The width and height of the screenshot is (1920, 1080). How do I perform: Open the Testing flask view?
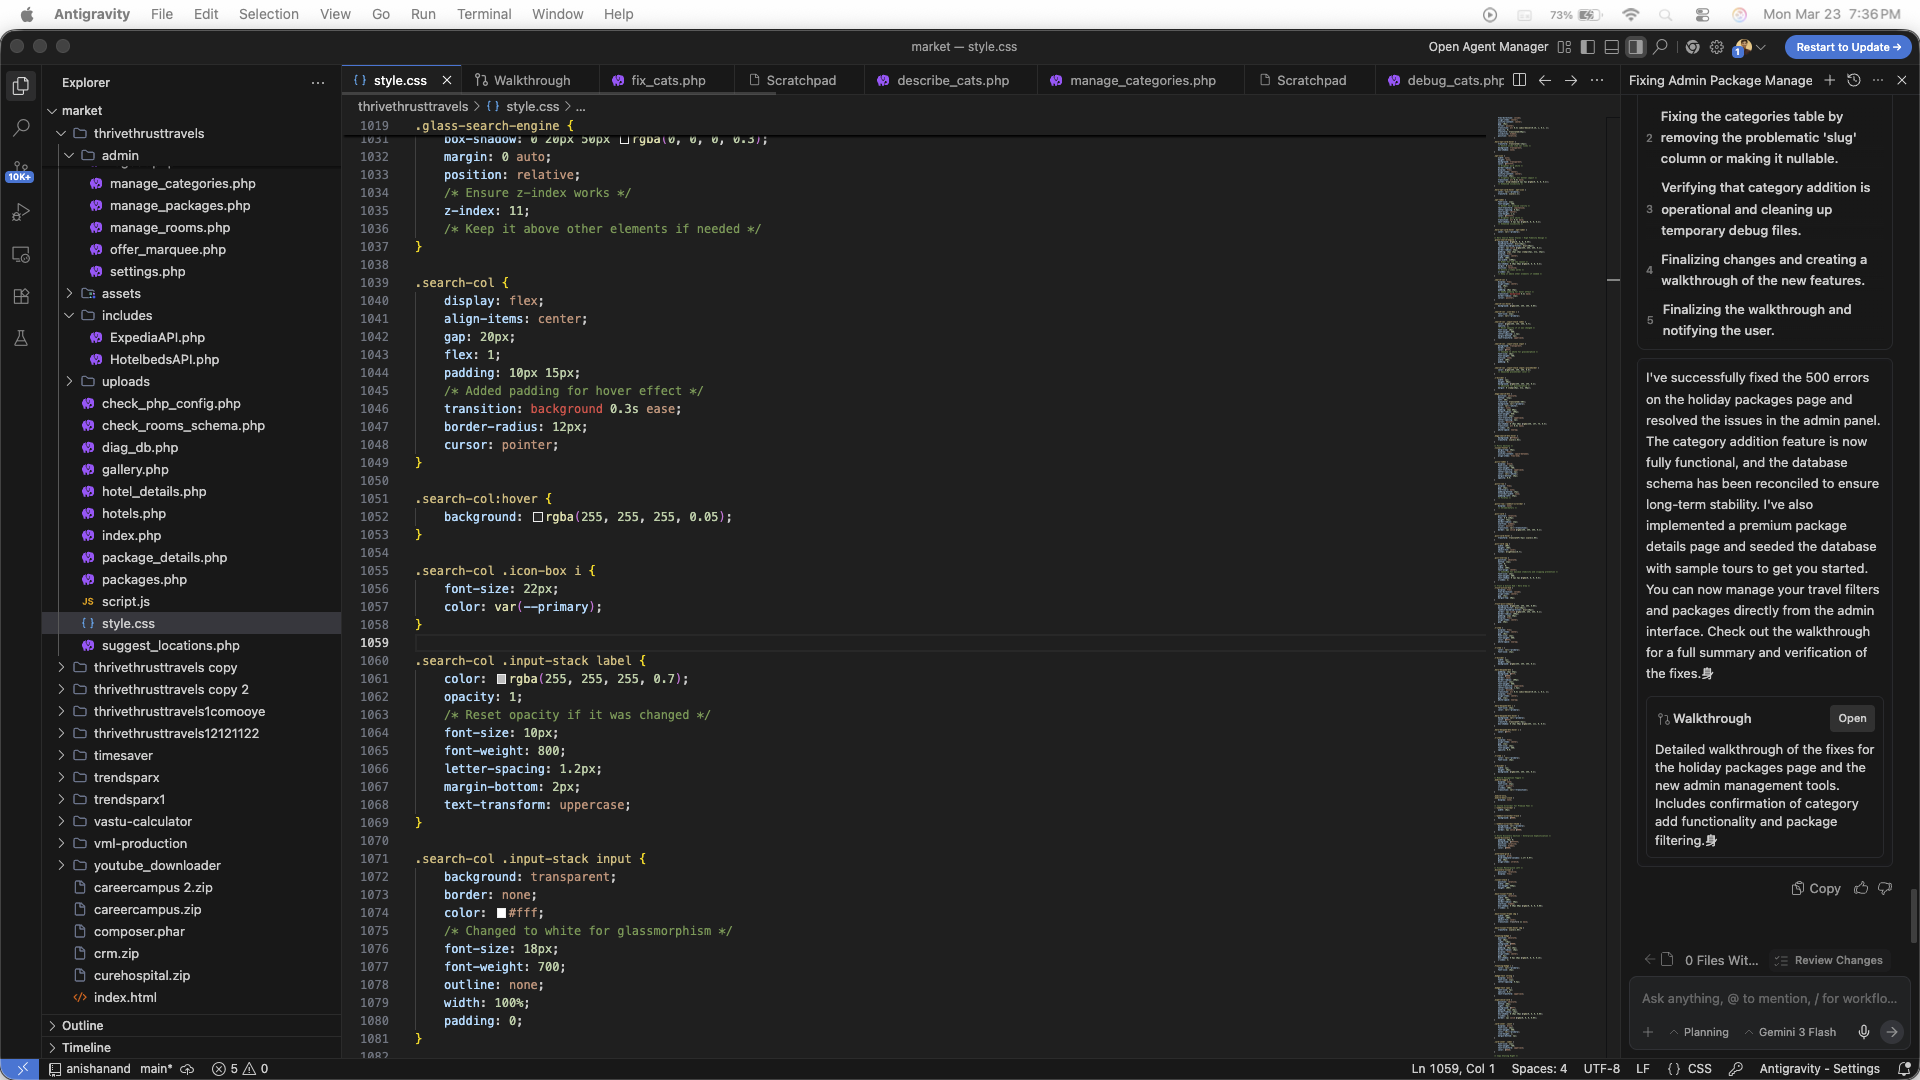tap(20, 338)
